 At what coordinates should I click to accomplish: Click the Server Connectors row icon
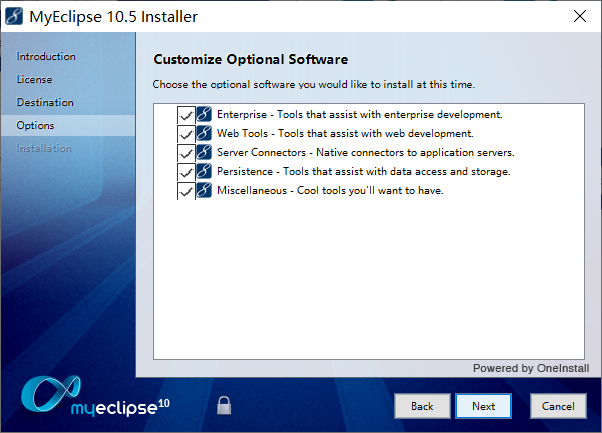point(204,152)
